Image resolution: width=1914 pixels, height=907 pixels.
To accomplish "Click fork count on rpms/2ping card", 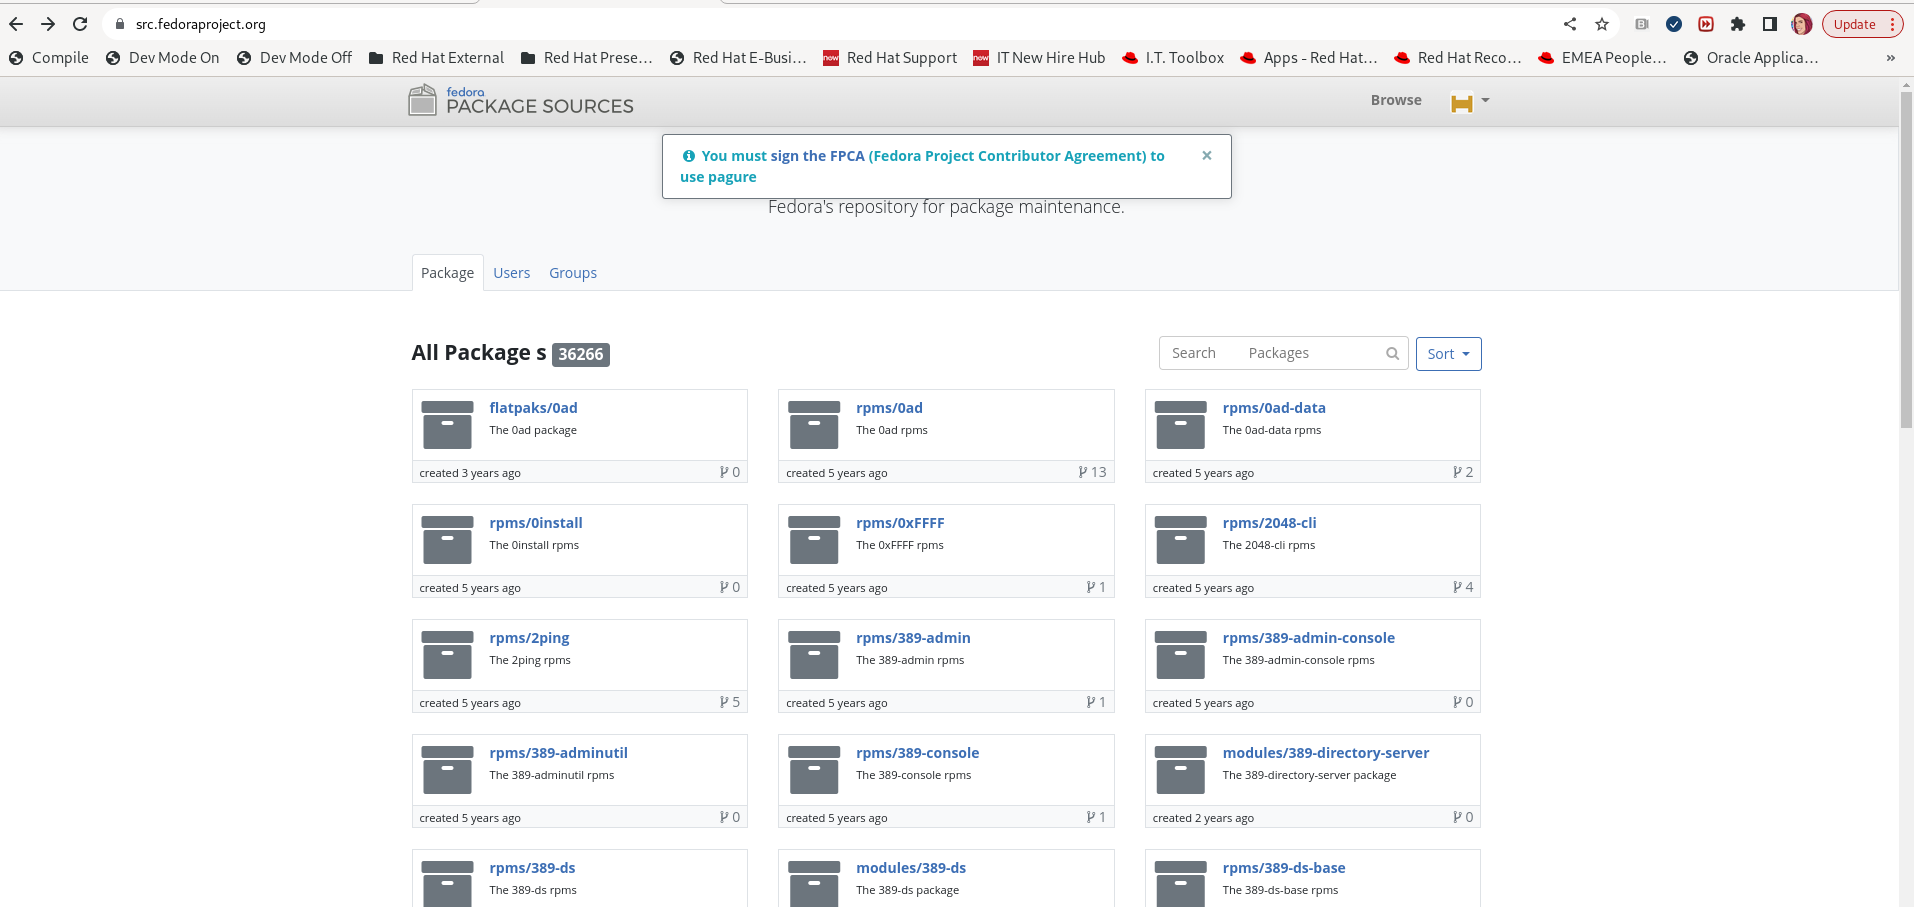I will pos(730,702).
